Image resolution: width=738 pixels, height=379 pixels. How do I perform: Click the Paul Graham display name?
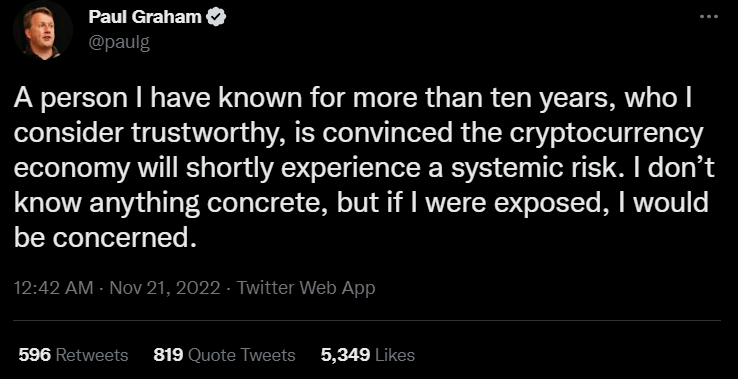click(145, 17)
